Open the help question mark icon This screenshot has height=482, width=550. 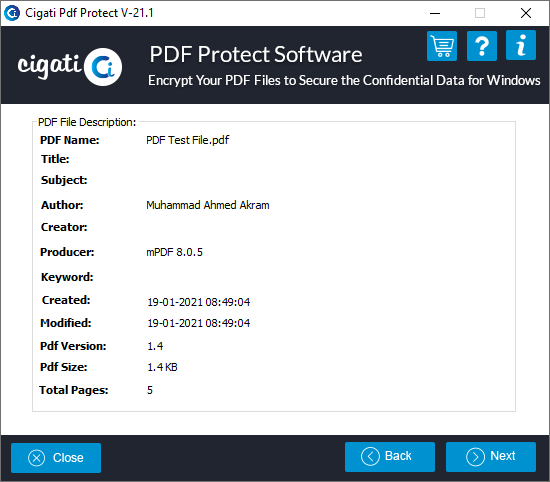pos(482,46)
